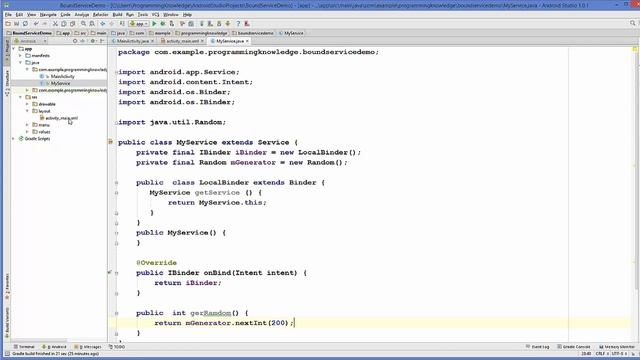Collapse the app module tree node
The image size is (640, 360).
13,49
